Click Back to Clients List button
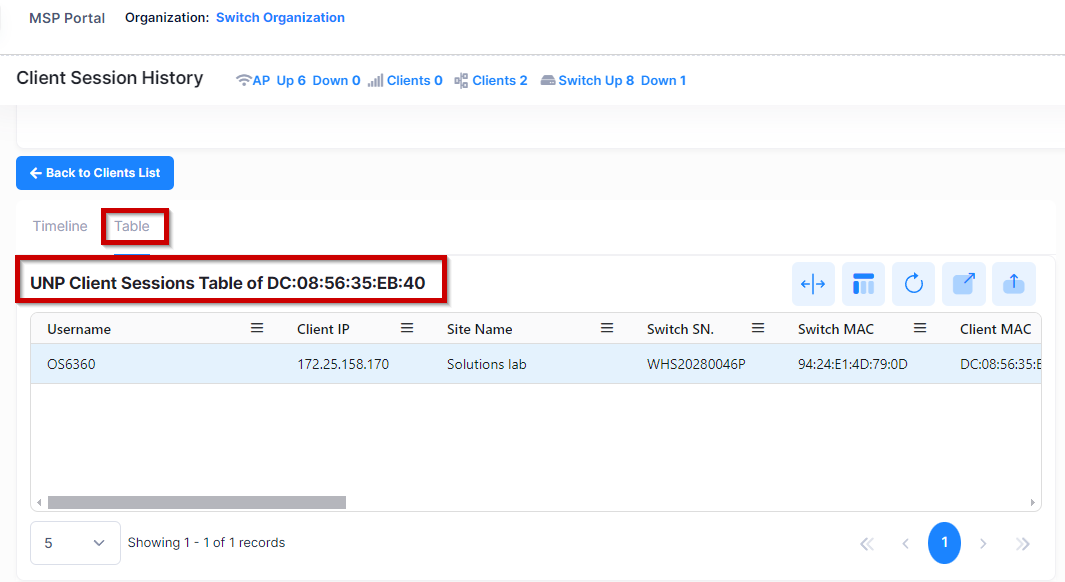Viewport: 1065px width, 582px height. [x=95, y=173]
